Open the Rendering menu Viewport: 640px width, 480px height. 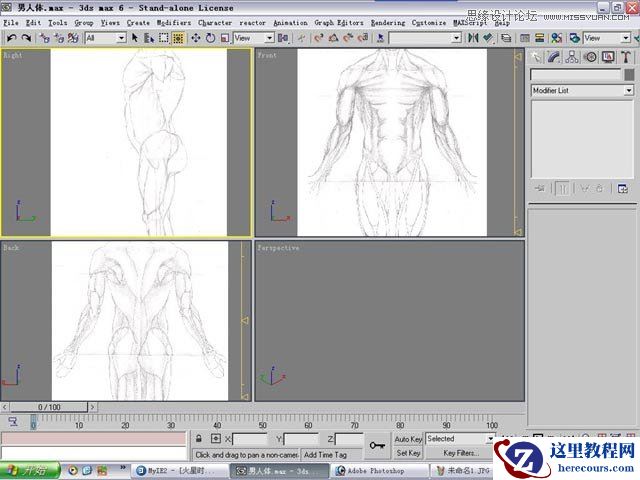tap(388, 22)
